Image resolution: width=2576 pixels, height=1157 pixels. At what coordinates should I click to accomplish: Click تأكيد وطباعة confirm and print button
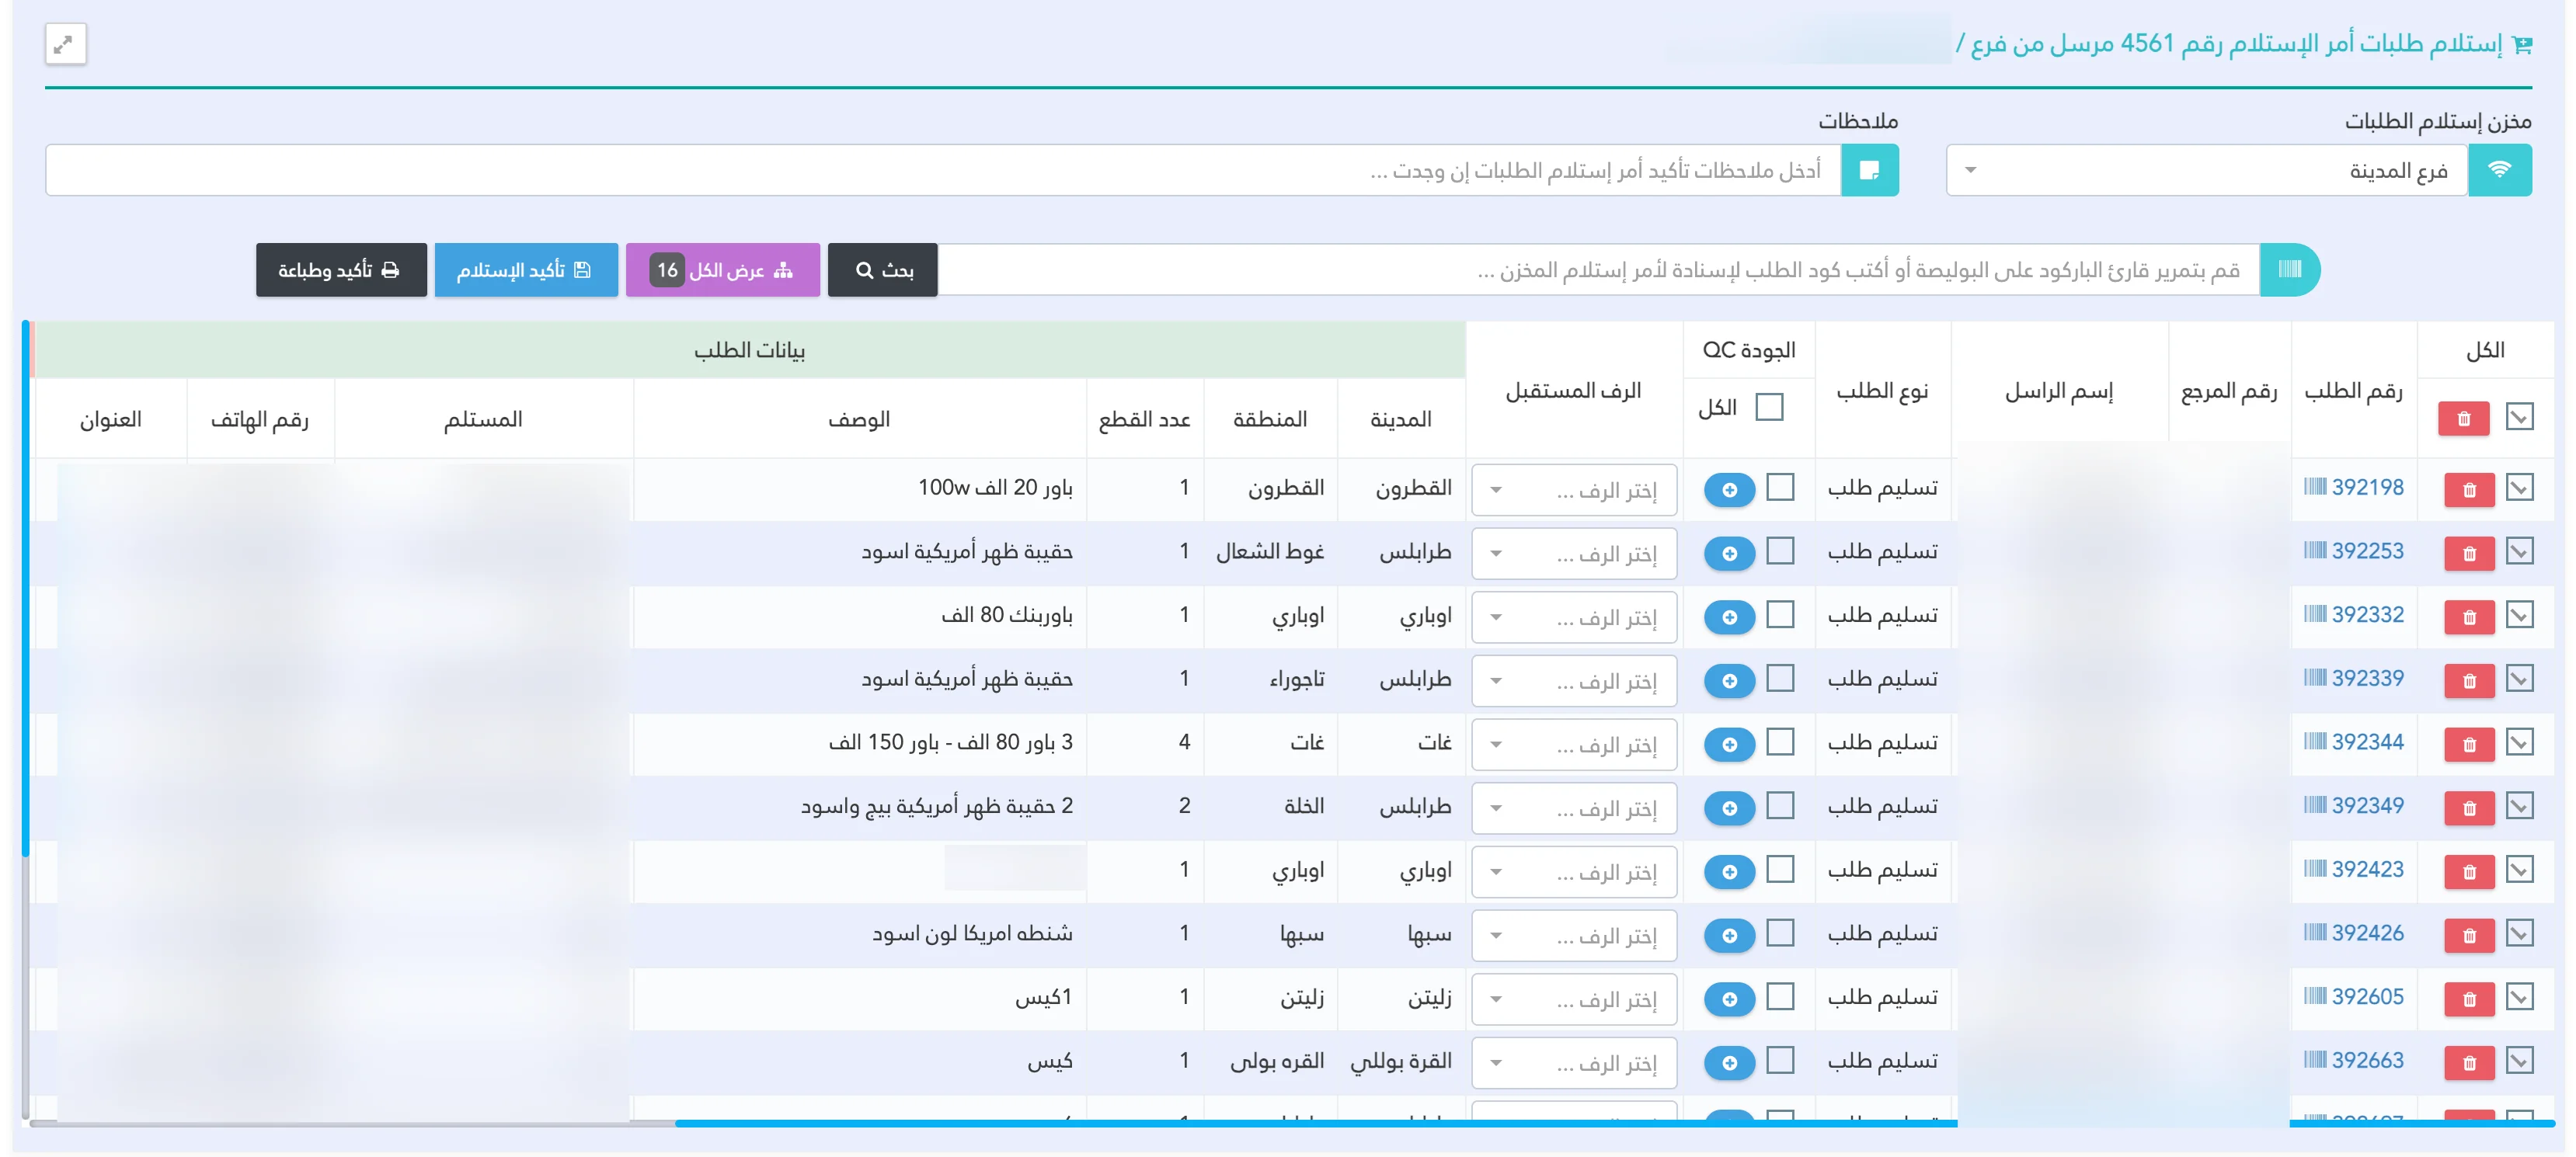[x=341, y=270]
